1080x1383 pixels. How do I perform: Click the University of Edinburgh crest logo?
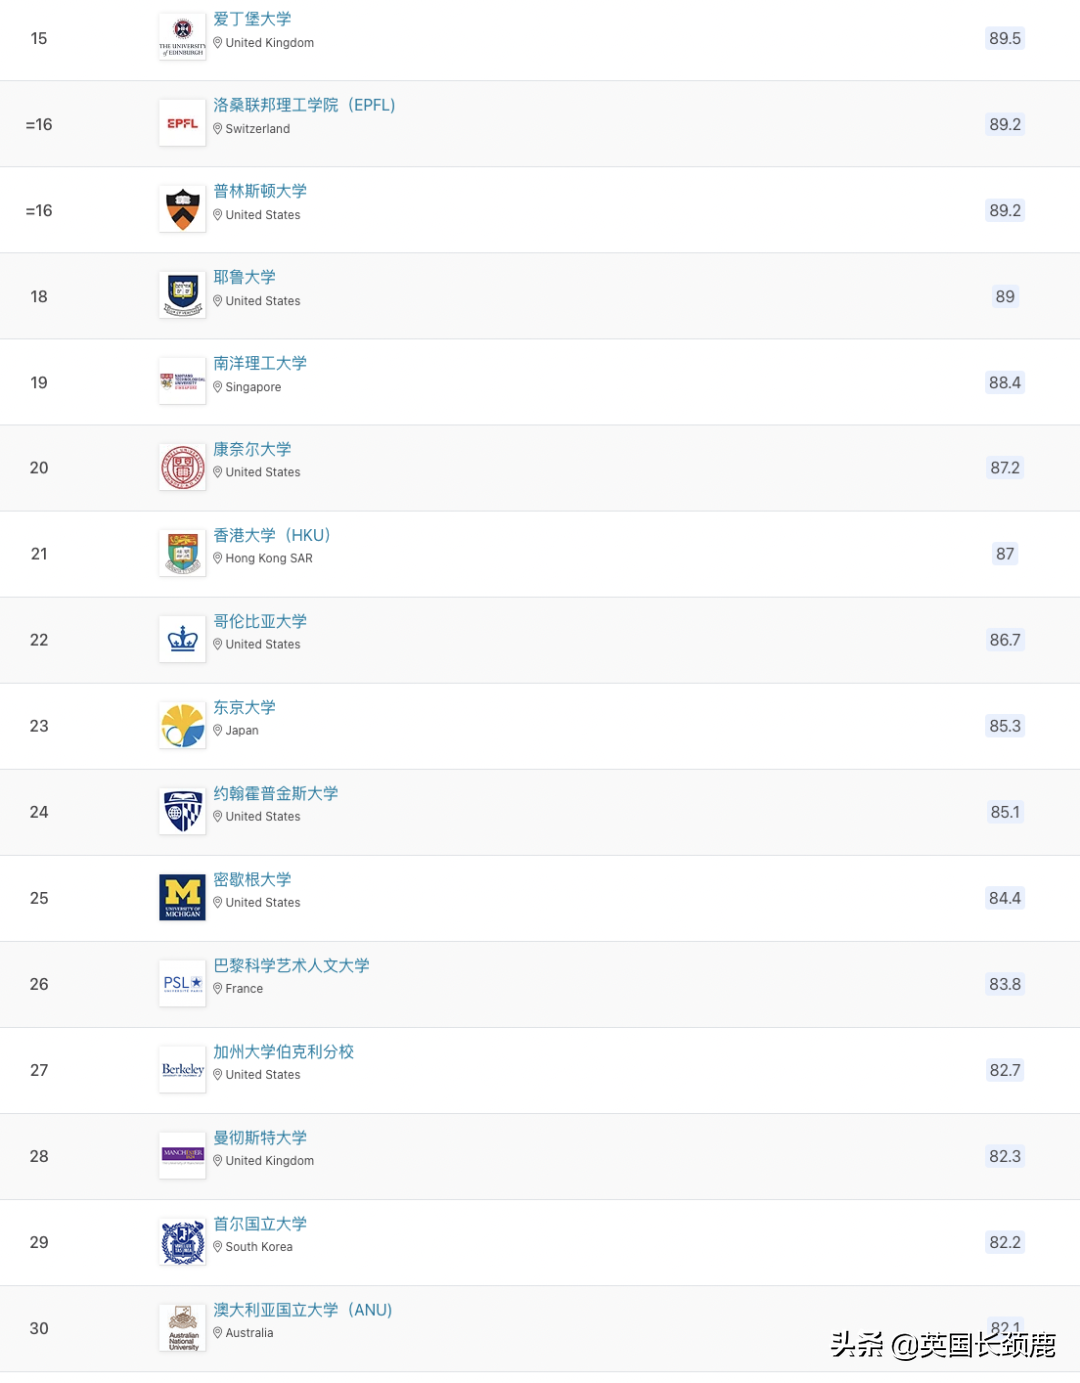(182, 37)
